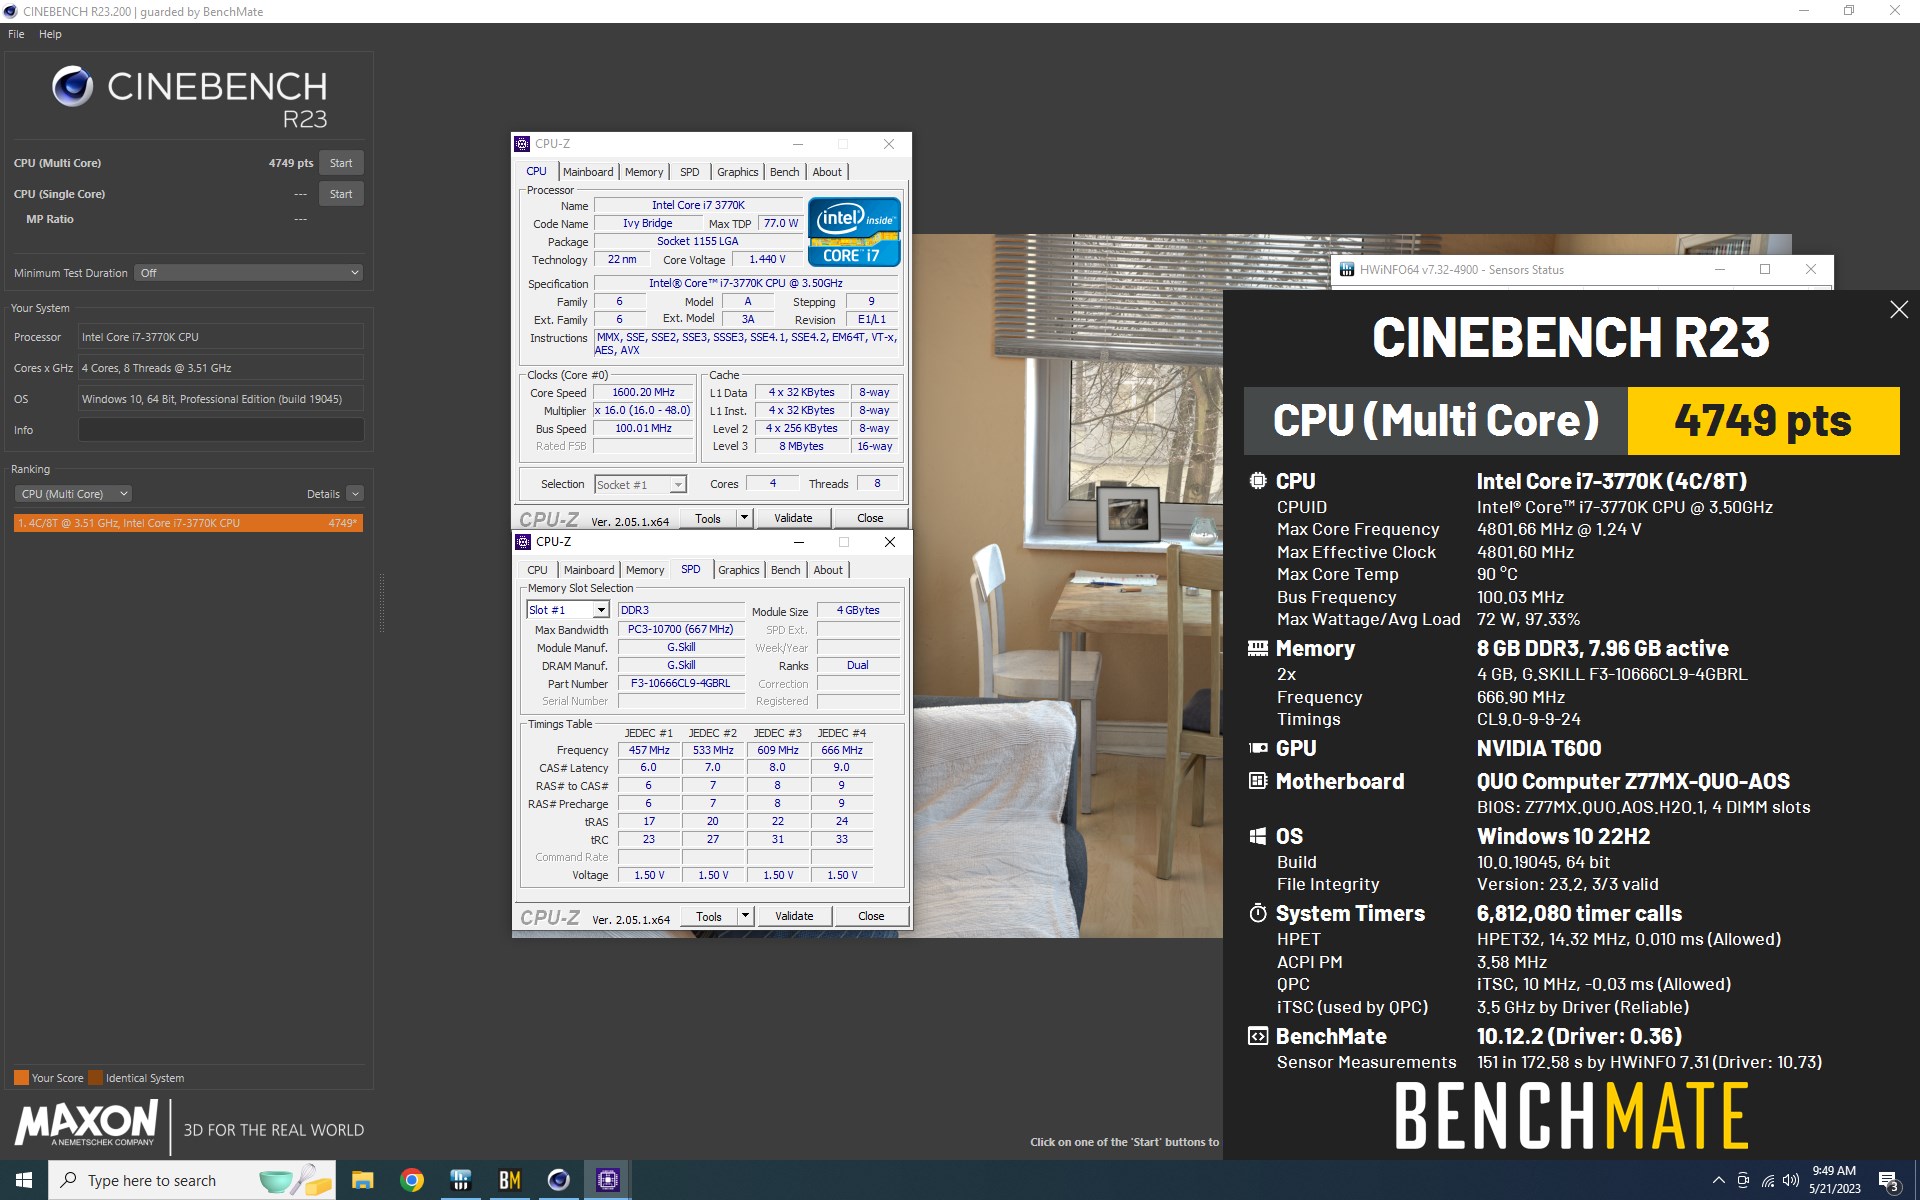Click the Tools button in the SPD CPU-Z

point(709,916)
